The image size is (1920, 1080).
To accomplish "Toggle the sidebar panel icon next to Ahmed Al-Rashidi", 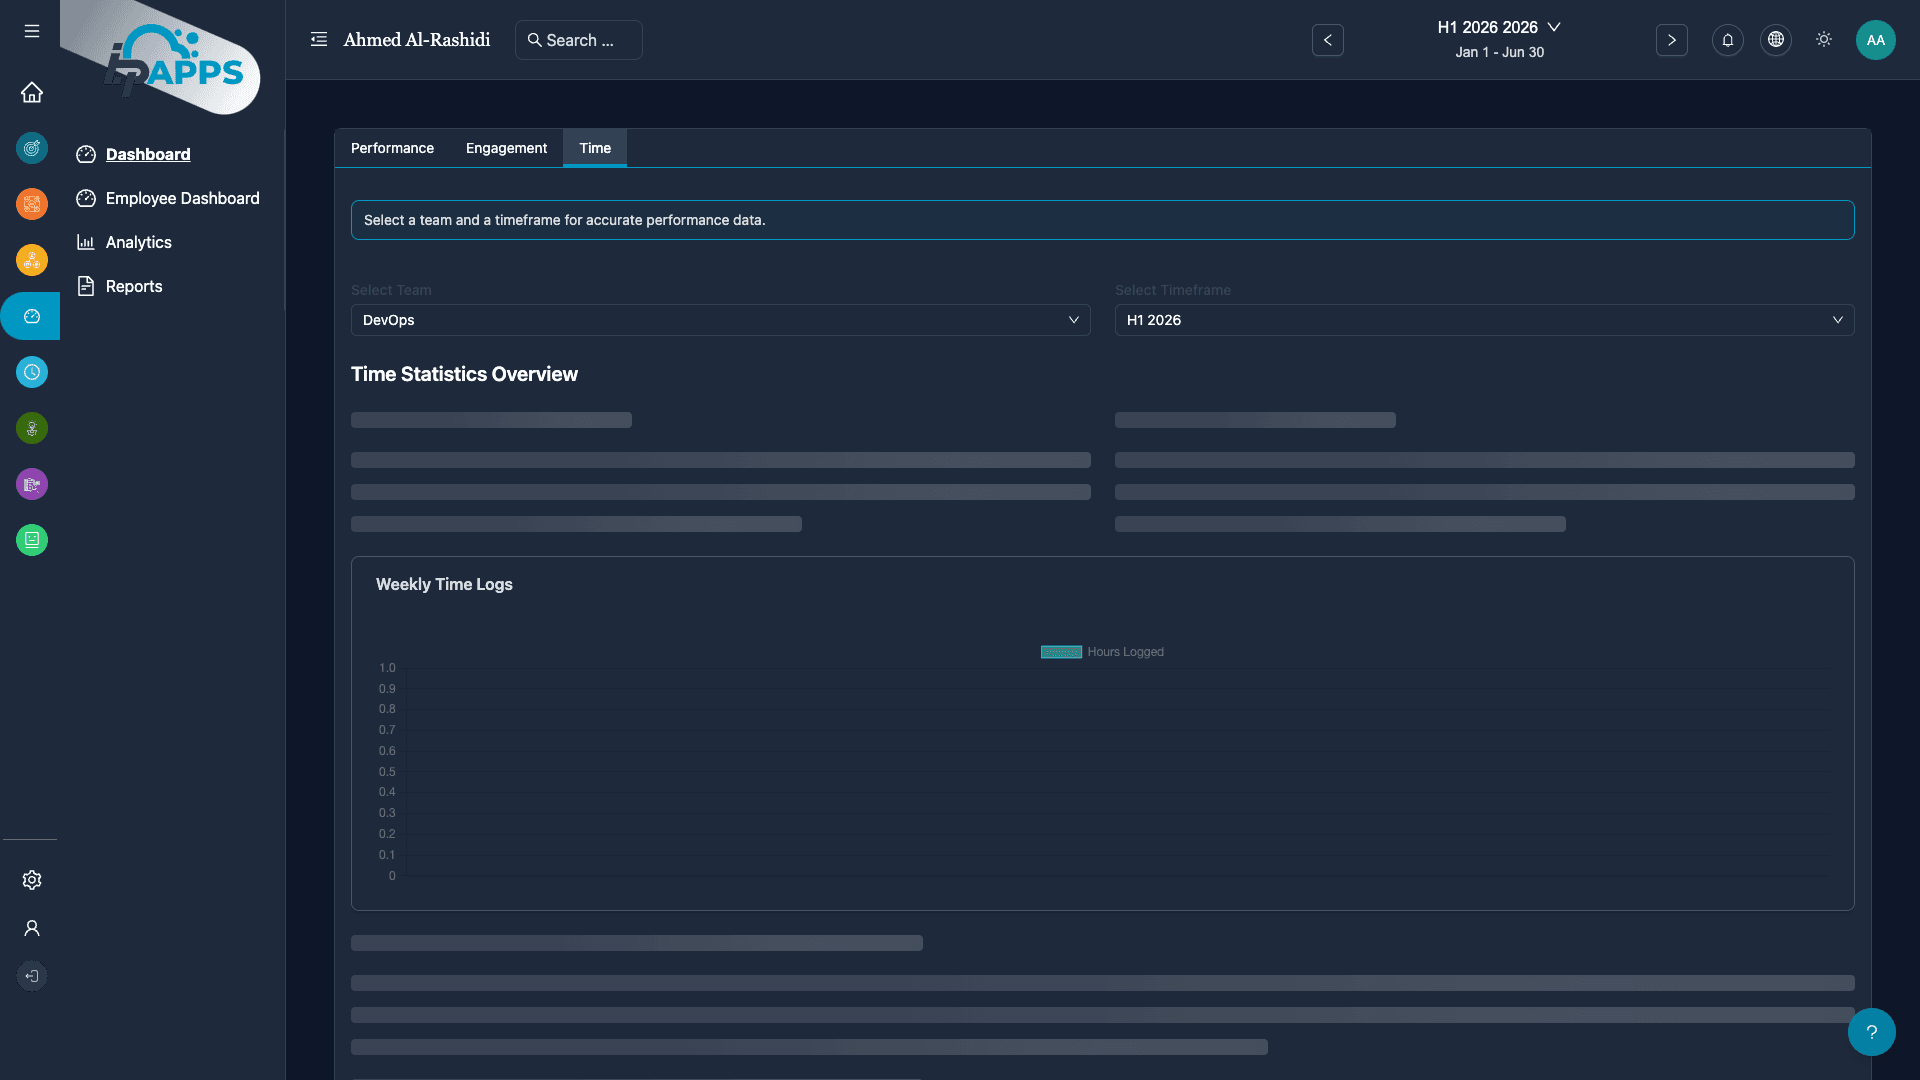I will 319,39.
